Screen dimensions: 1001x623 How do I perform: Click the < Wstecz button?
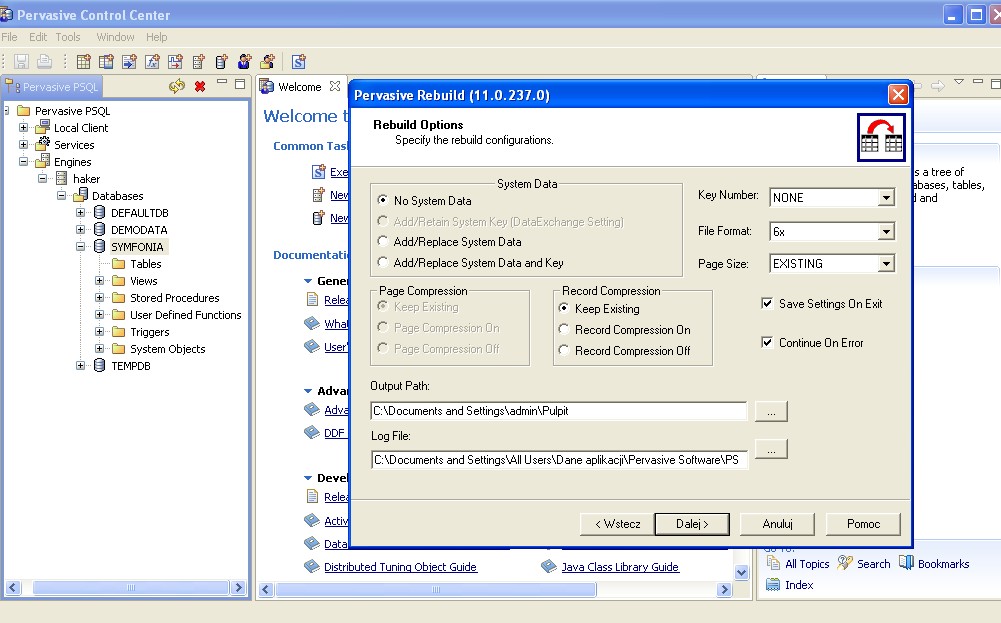point(617,524)
